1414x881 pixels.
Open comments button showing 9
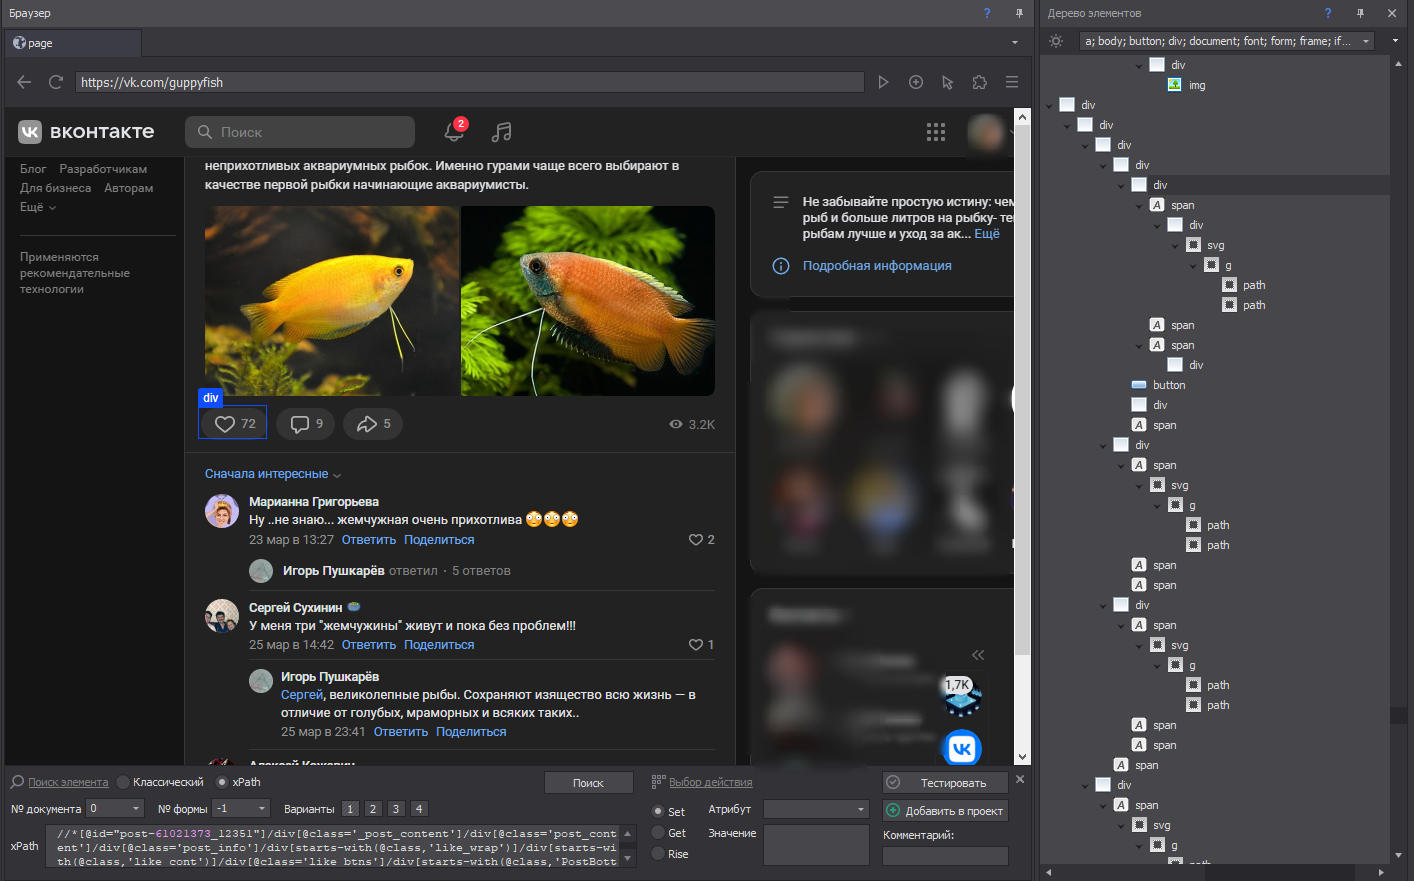306,424
